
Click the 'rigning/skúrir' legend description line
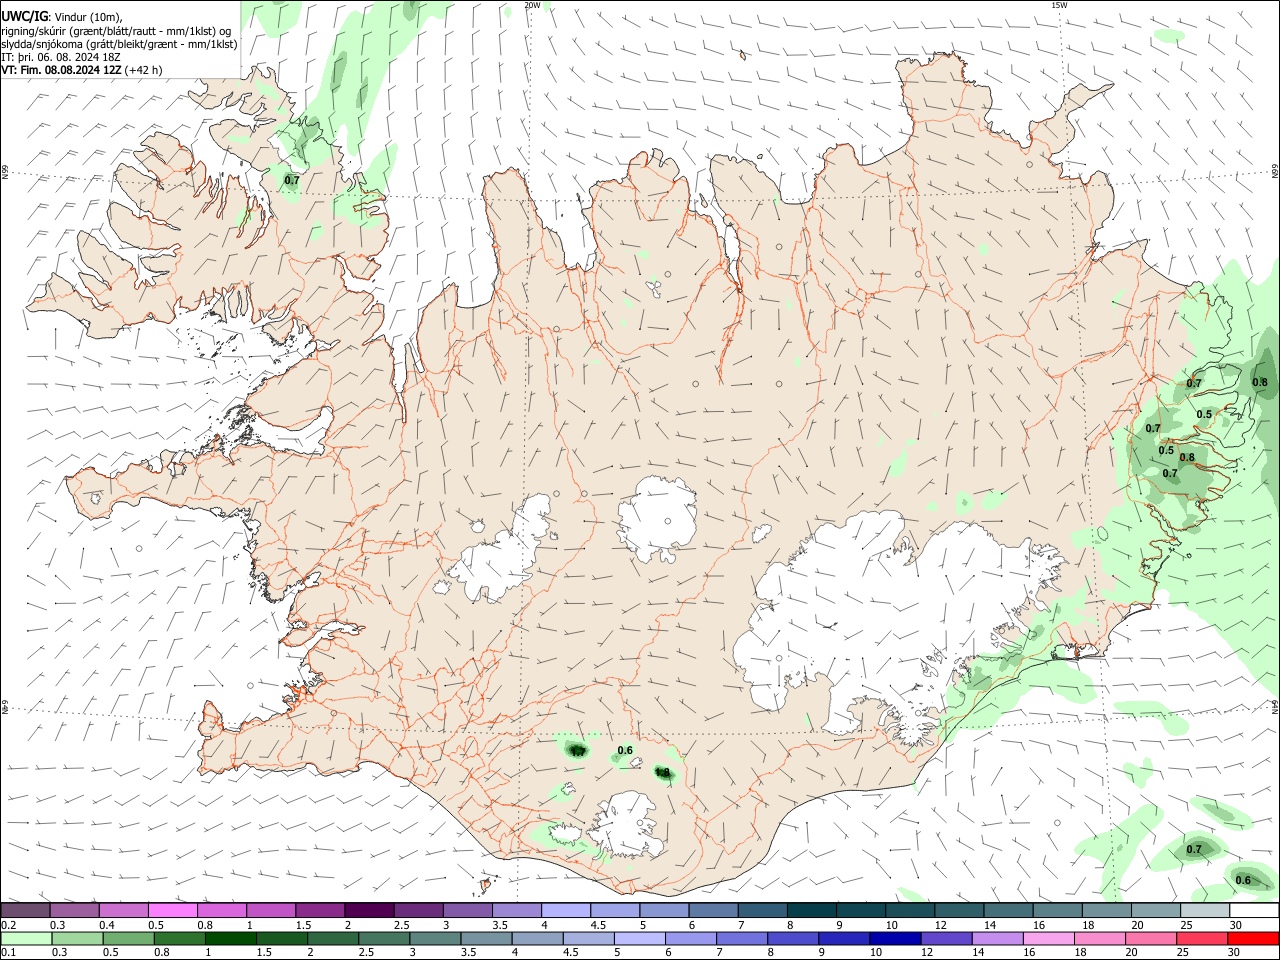pos(117,30)
